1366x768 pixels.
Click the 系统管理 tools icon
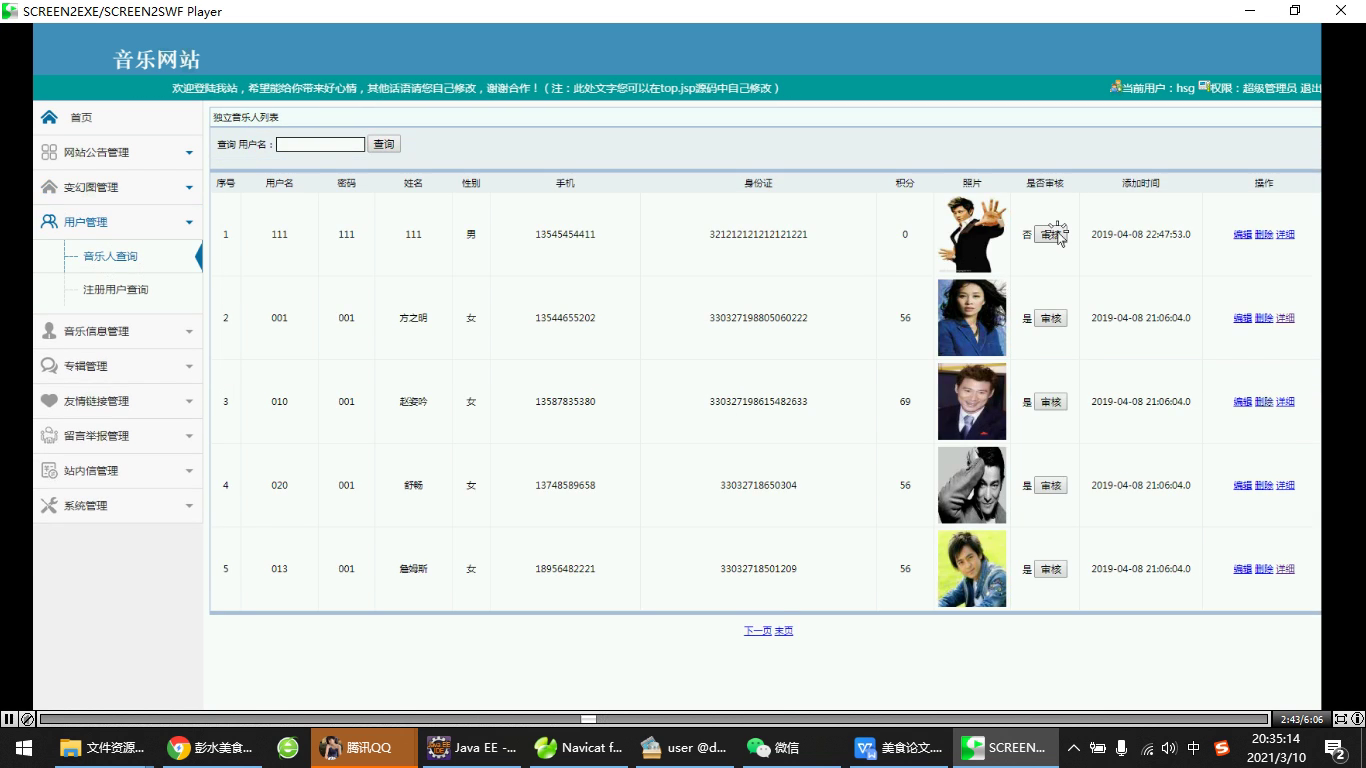click(x=49, y=506)
